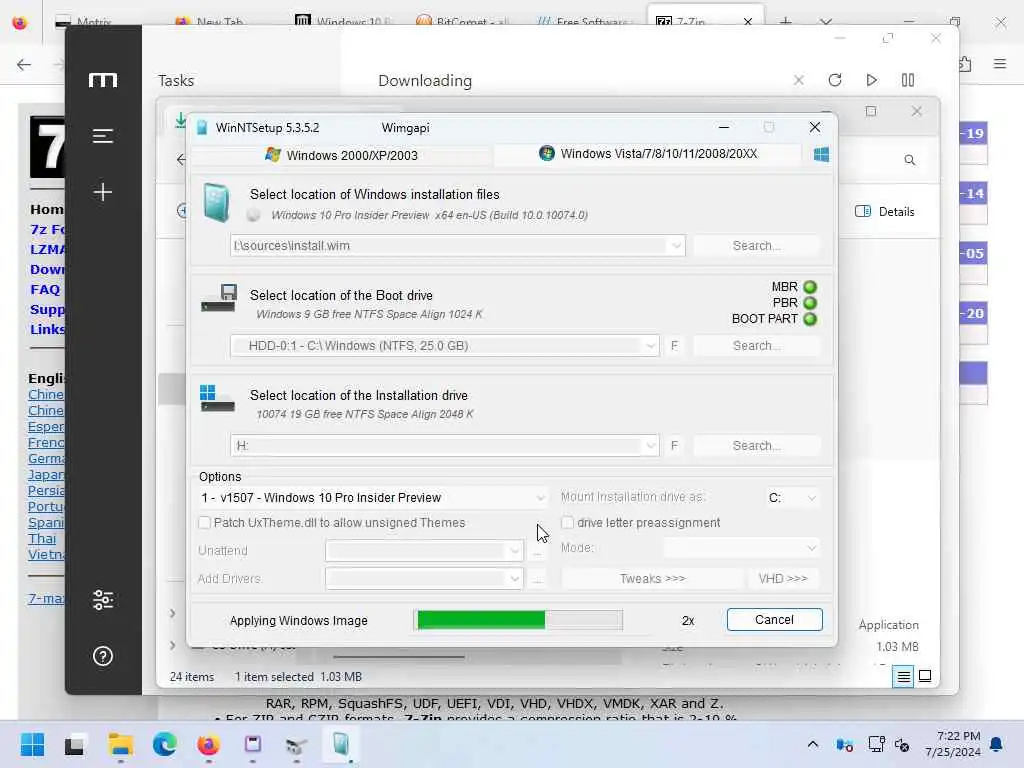Image resolution: width=1024 pixels, height=768 pixels.
Task: Search for the Installation drive location
Action: [x=756, y=445]
